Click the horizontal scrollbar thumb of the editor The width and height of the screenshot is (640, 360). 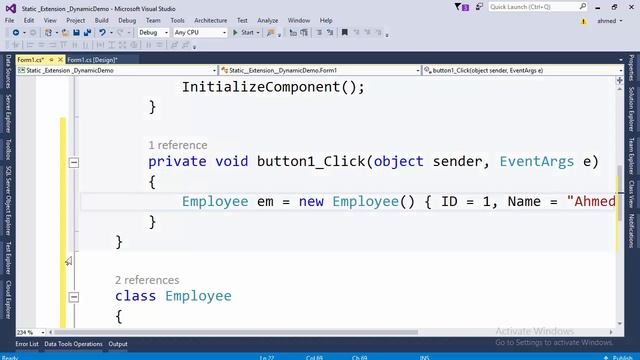[236, 332]
